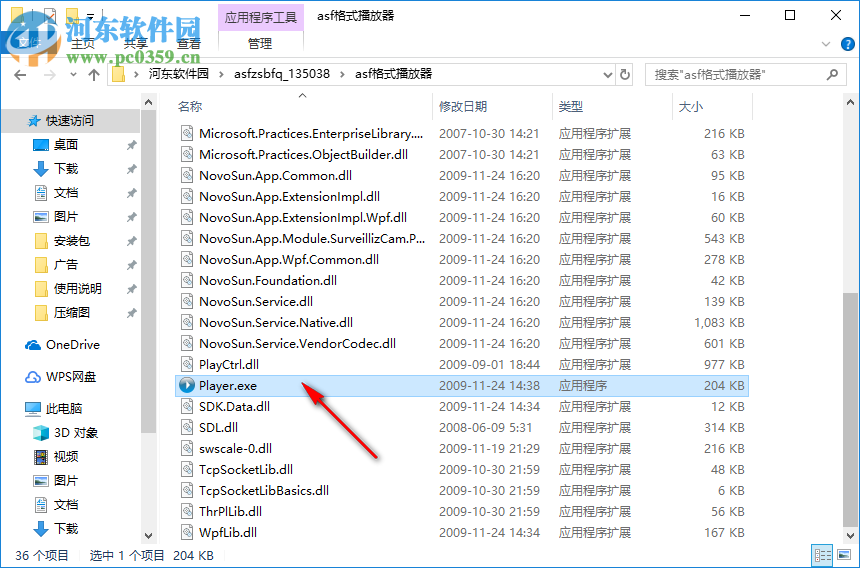Click 河东软件园 in the address breadcrumb

coord(179,74)
